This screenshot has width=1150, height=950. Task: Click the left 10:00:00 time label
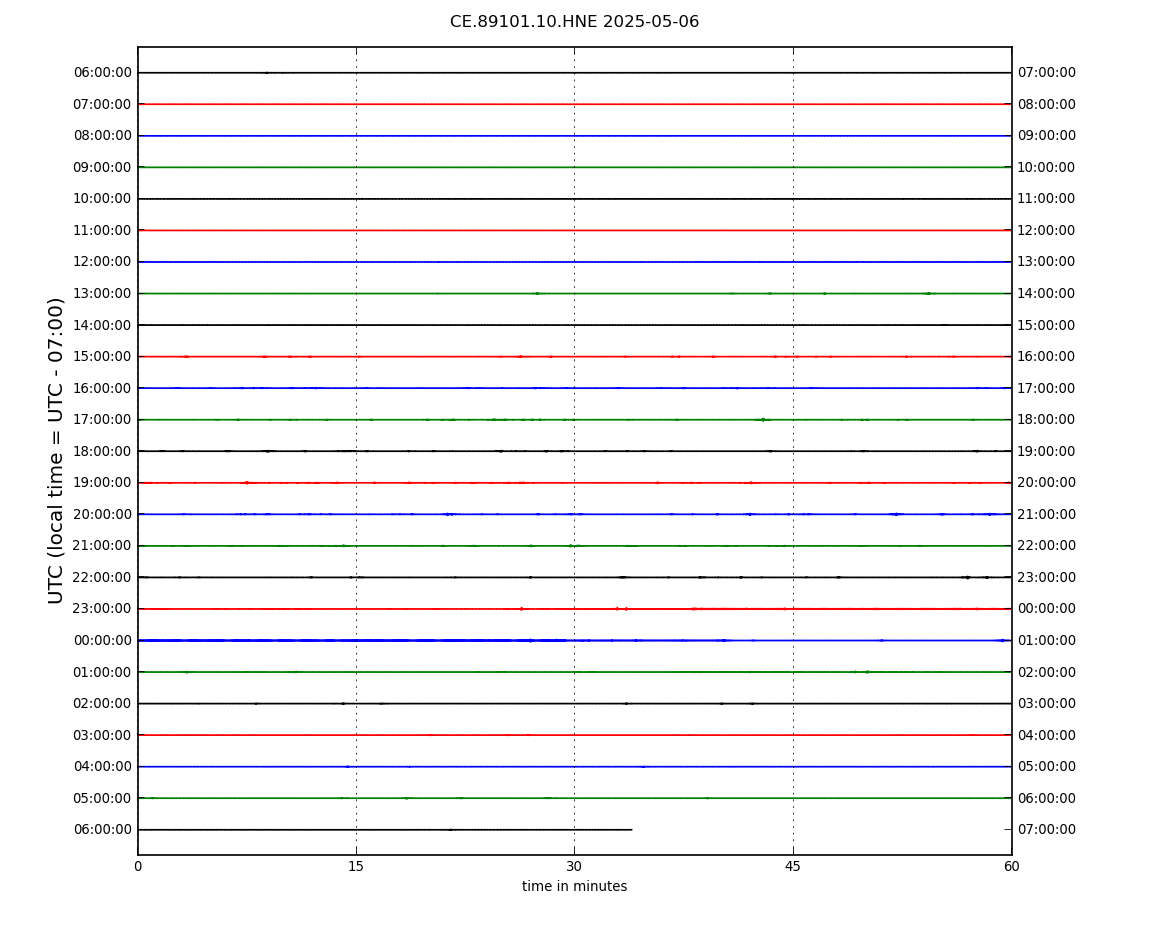102,199
